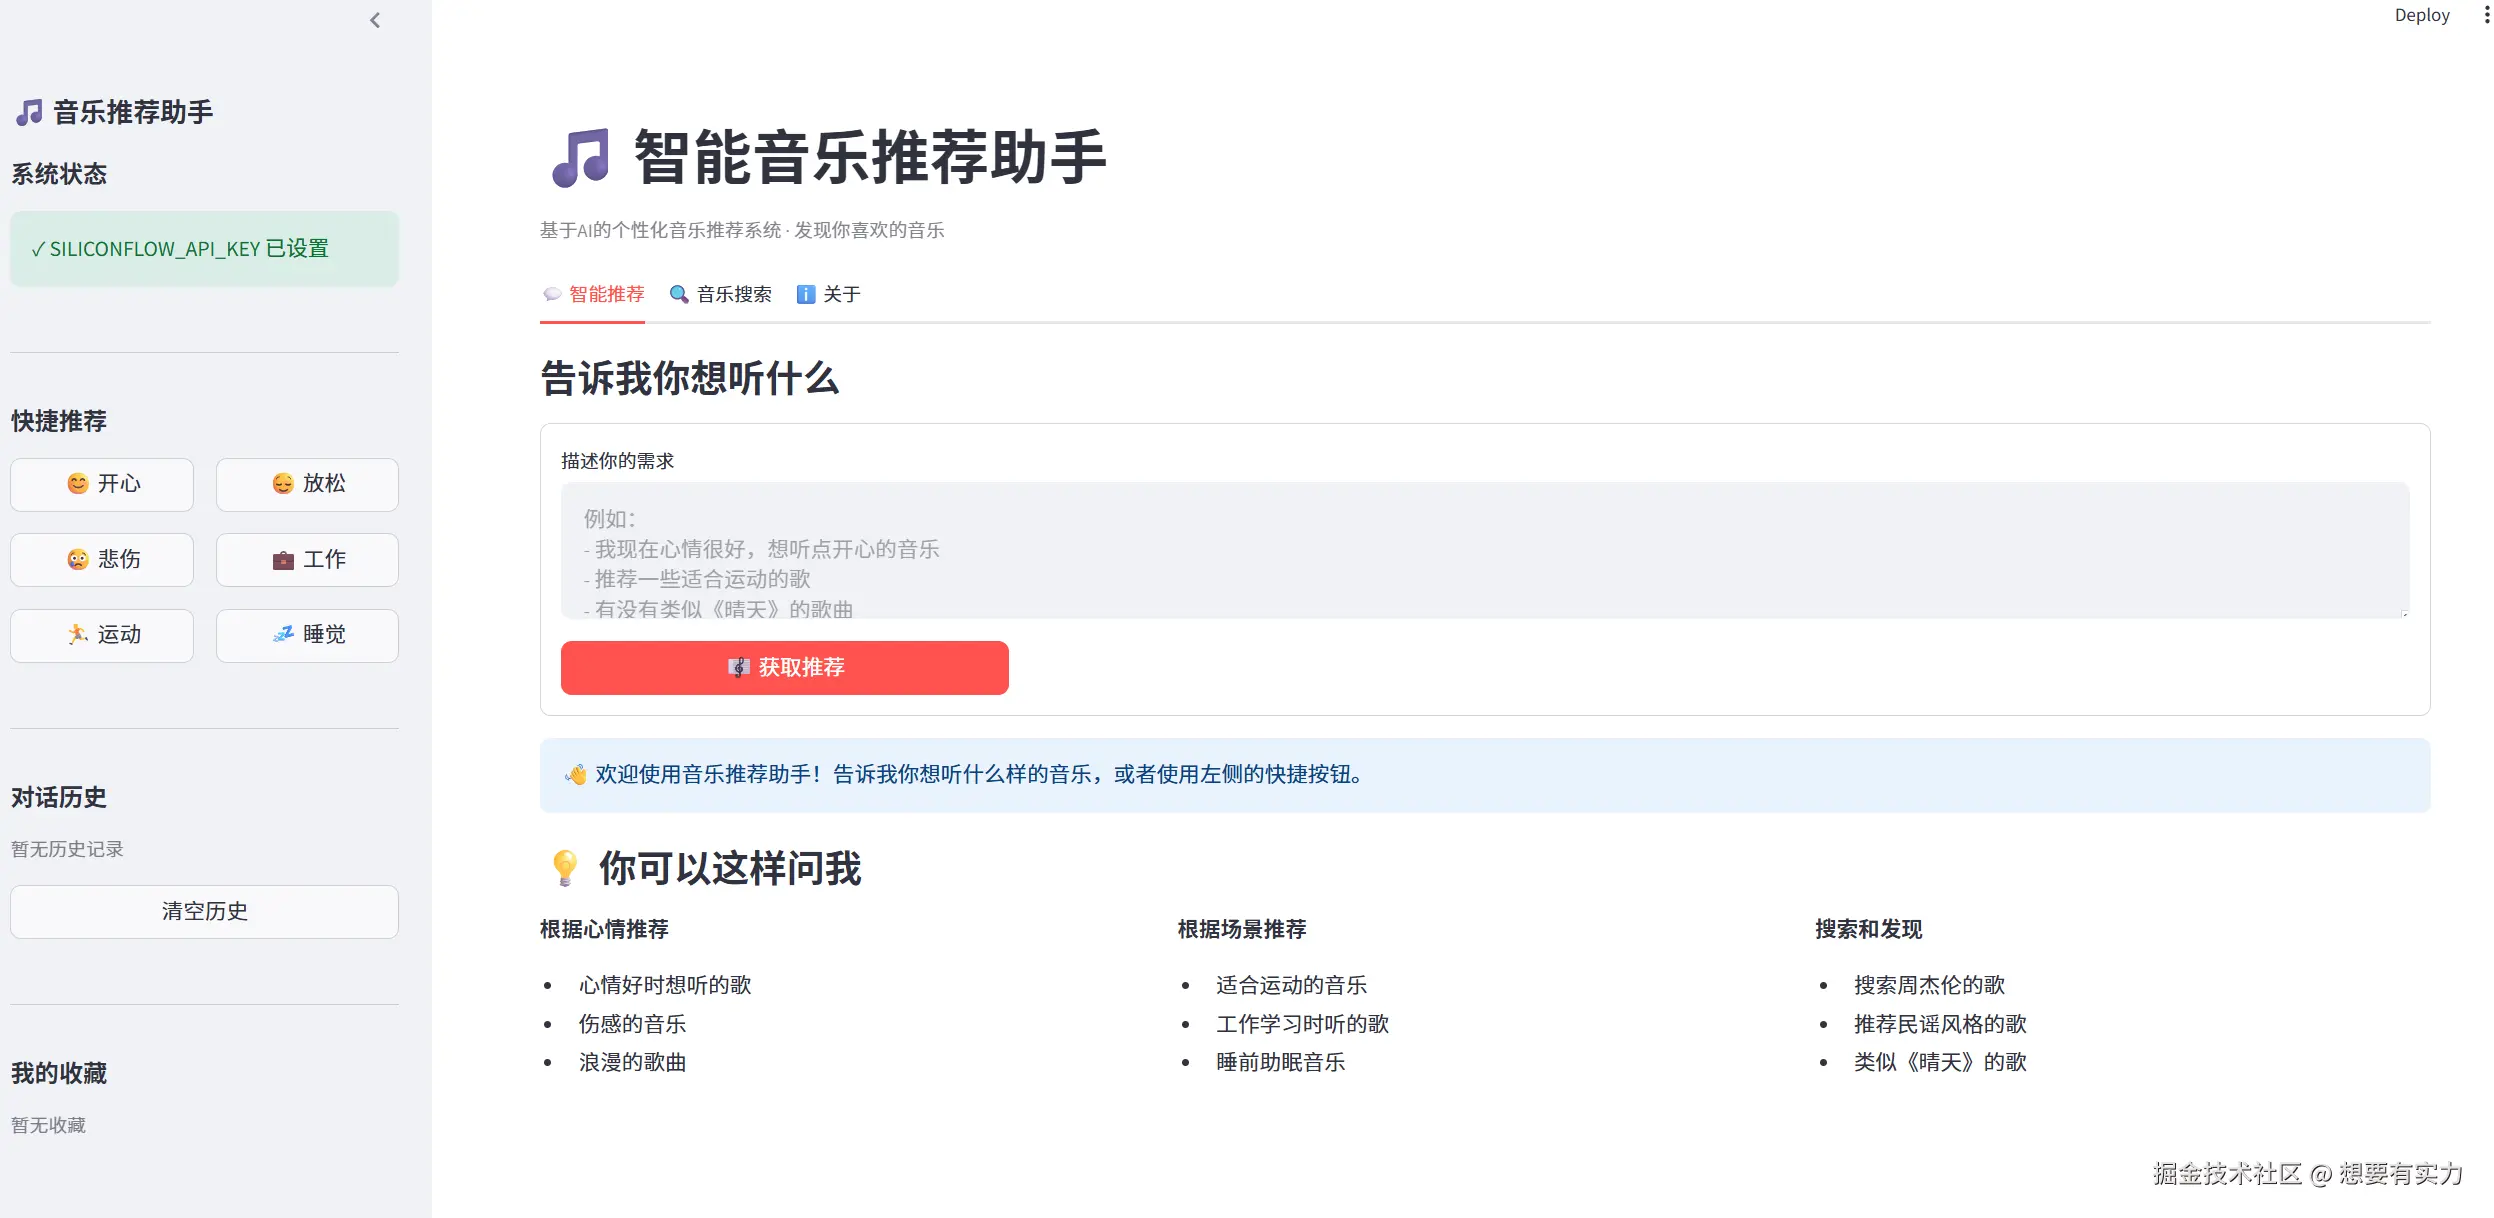Choose the 睡觉 sleep quick button
Image resolution: width=2494 pixels, height=1218 pixels.
[x=306, y=635]
